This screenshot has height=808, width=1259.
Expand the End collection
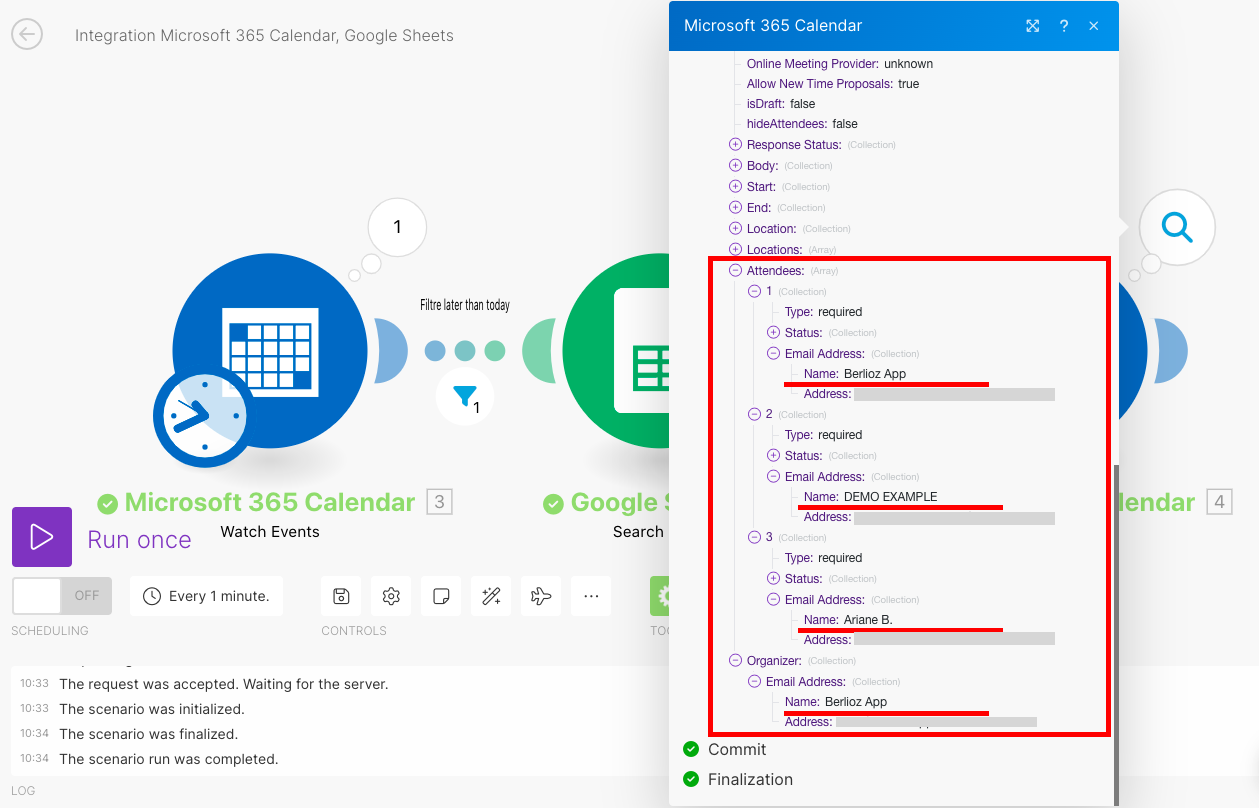tap(736, 208)
